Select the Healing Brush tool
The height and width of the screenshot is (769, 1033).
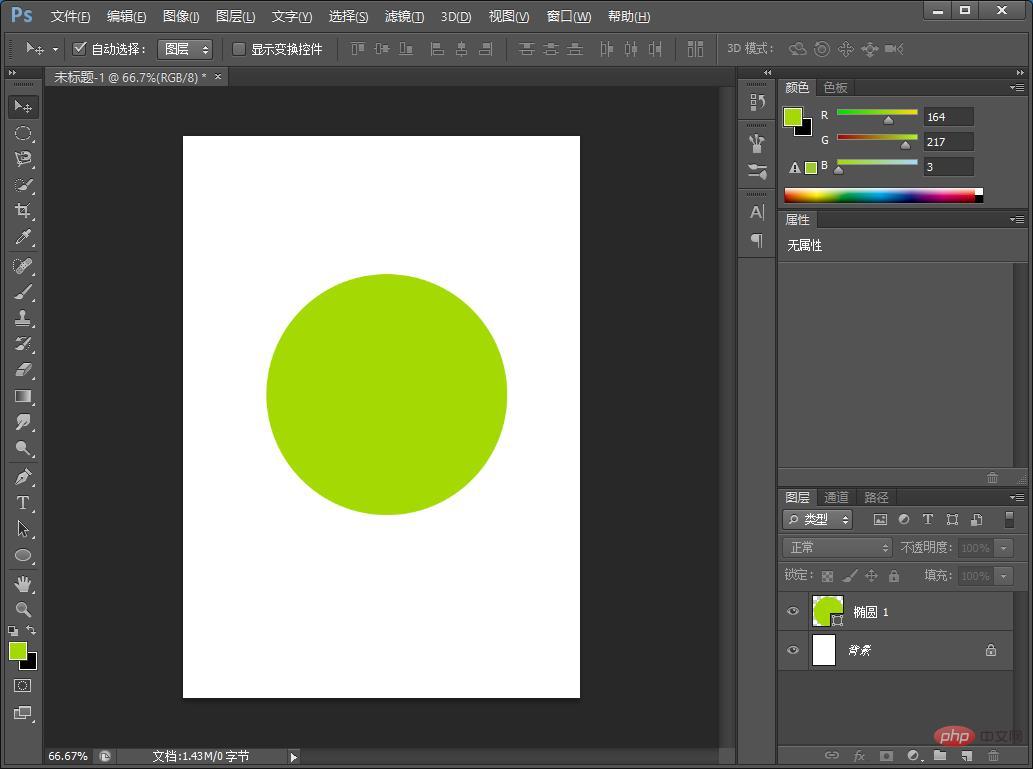click(x=23, y=266)
